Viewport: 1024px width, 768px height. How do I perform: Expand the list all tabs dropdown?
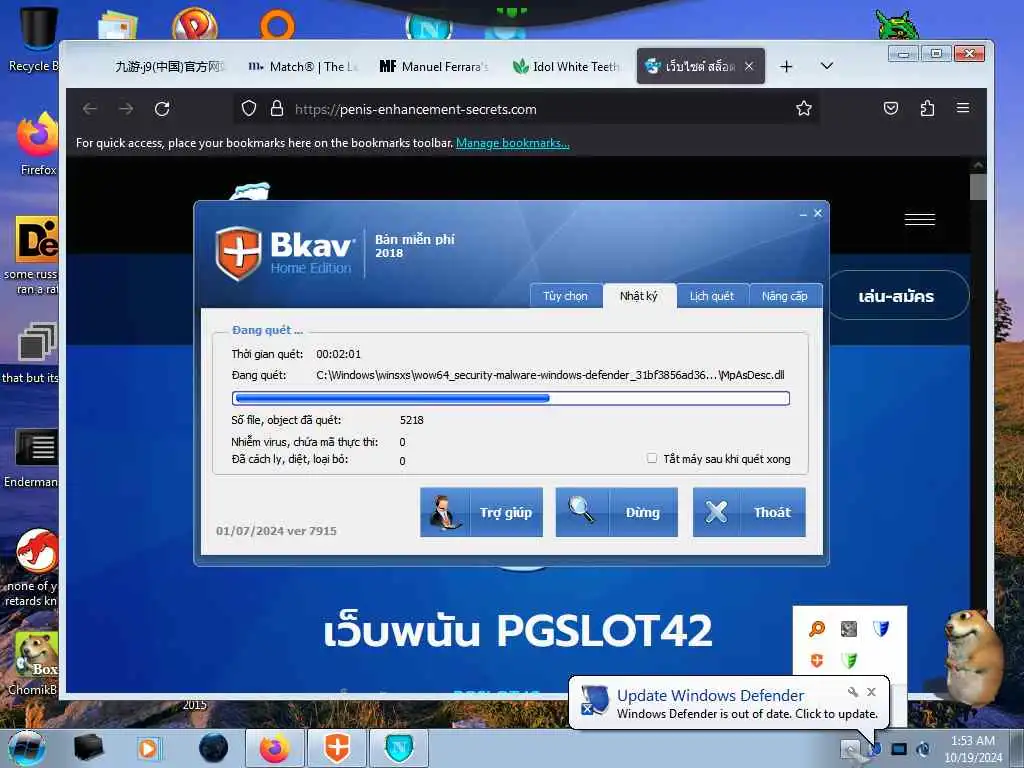[827, 66]
